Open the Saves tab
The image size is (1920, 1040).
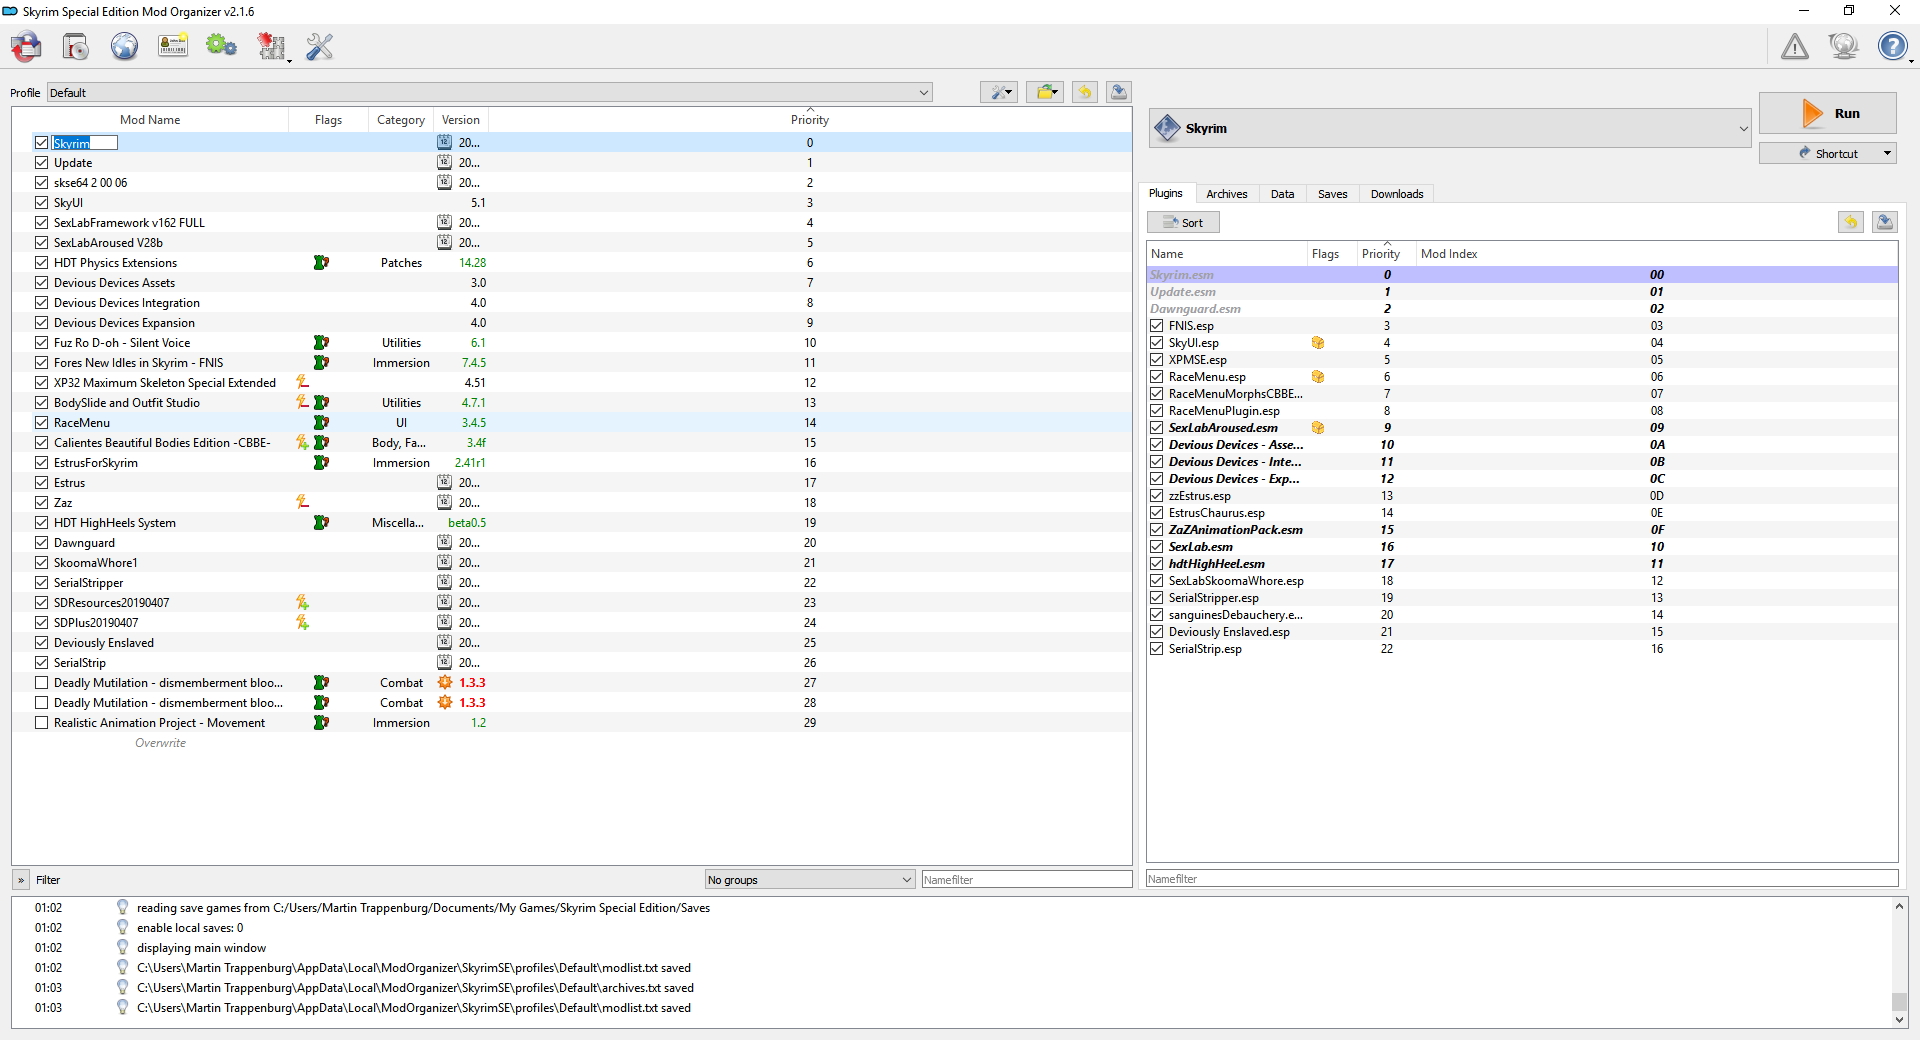point(1332,194)
